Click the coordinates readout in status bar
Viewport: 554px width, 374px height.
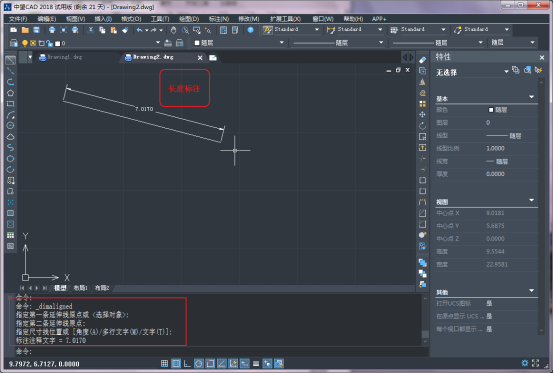44,364
